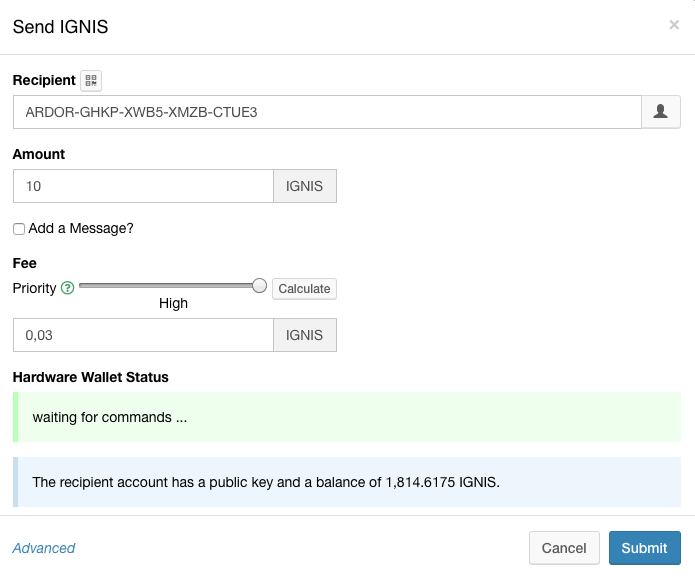Click the 'Add a Message?' label text
The image size is (695, 577).
tap(81, 228)
